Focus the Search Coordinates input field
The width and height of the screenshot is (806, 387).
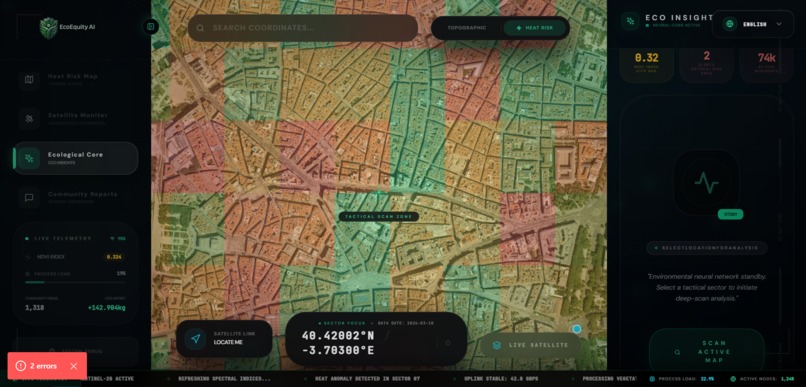pyautogui.click(x=303, y=28)
